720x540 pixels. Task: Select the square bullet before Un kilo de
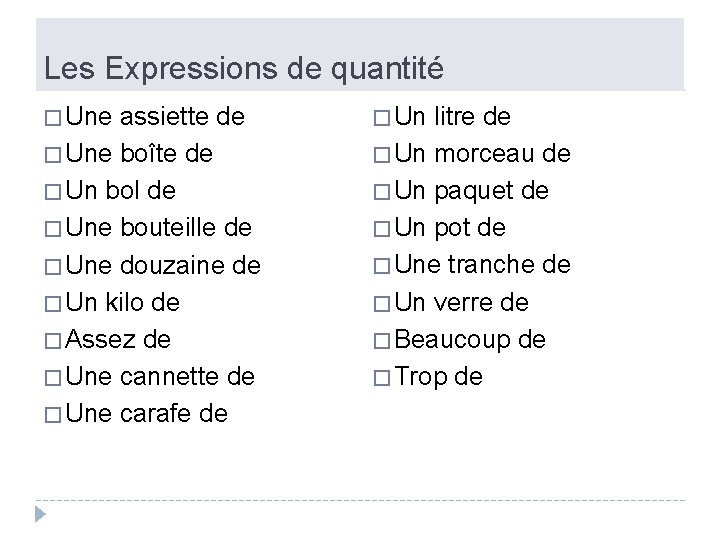[53, 304]
